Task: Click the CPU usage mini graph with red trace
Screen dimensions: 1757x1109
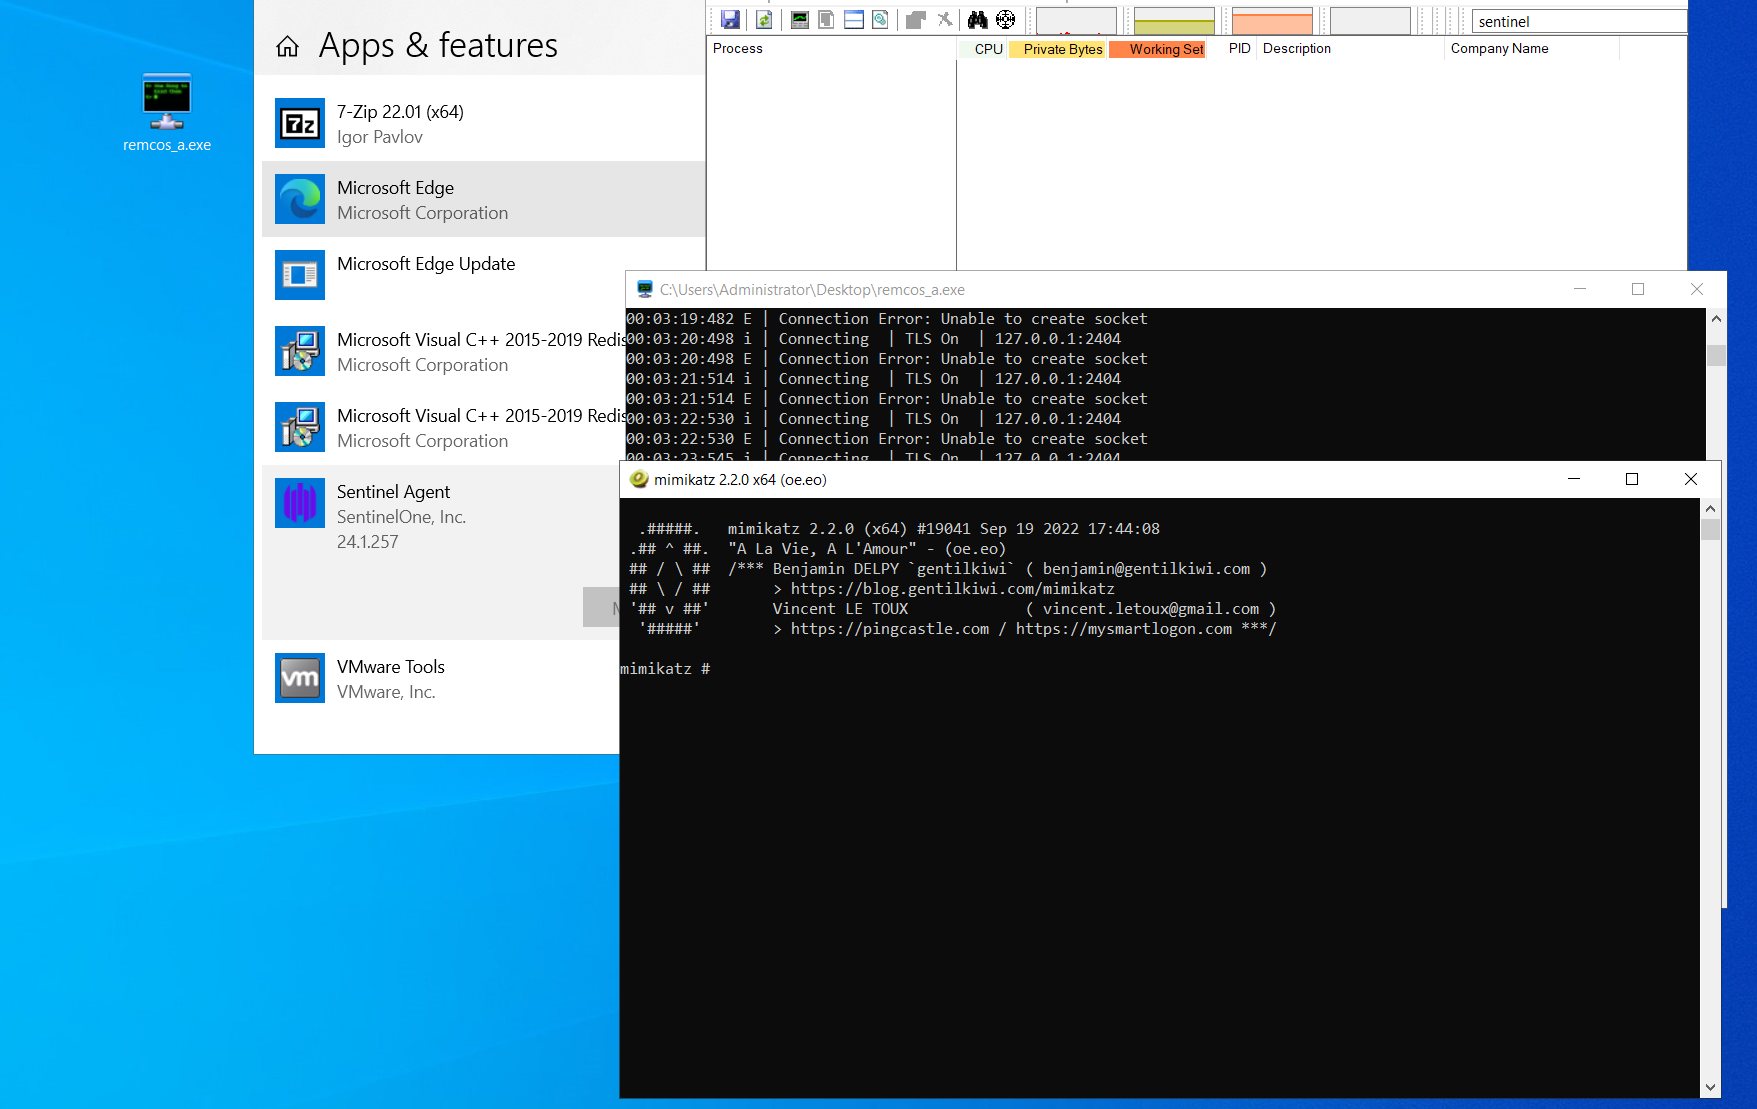Action: 1076,21
